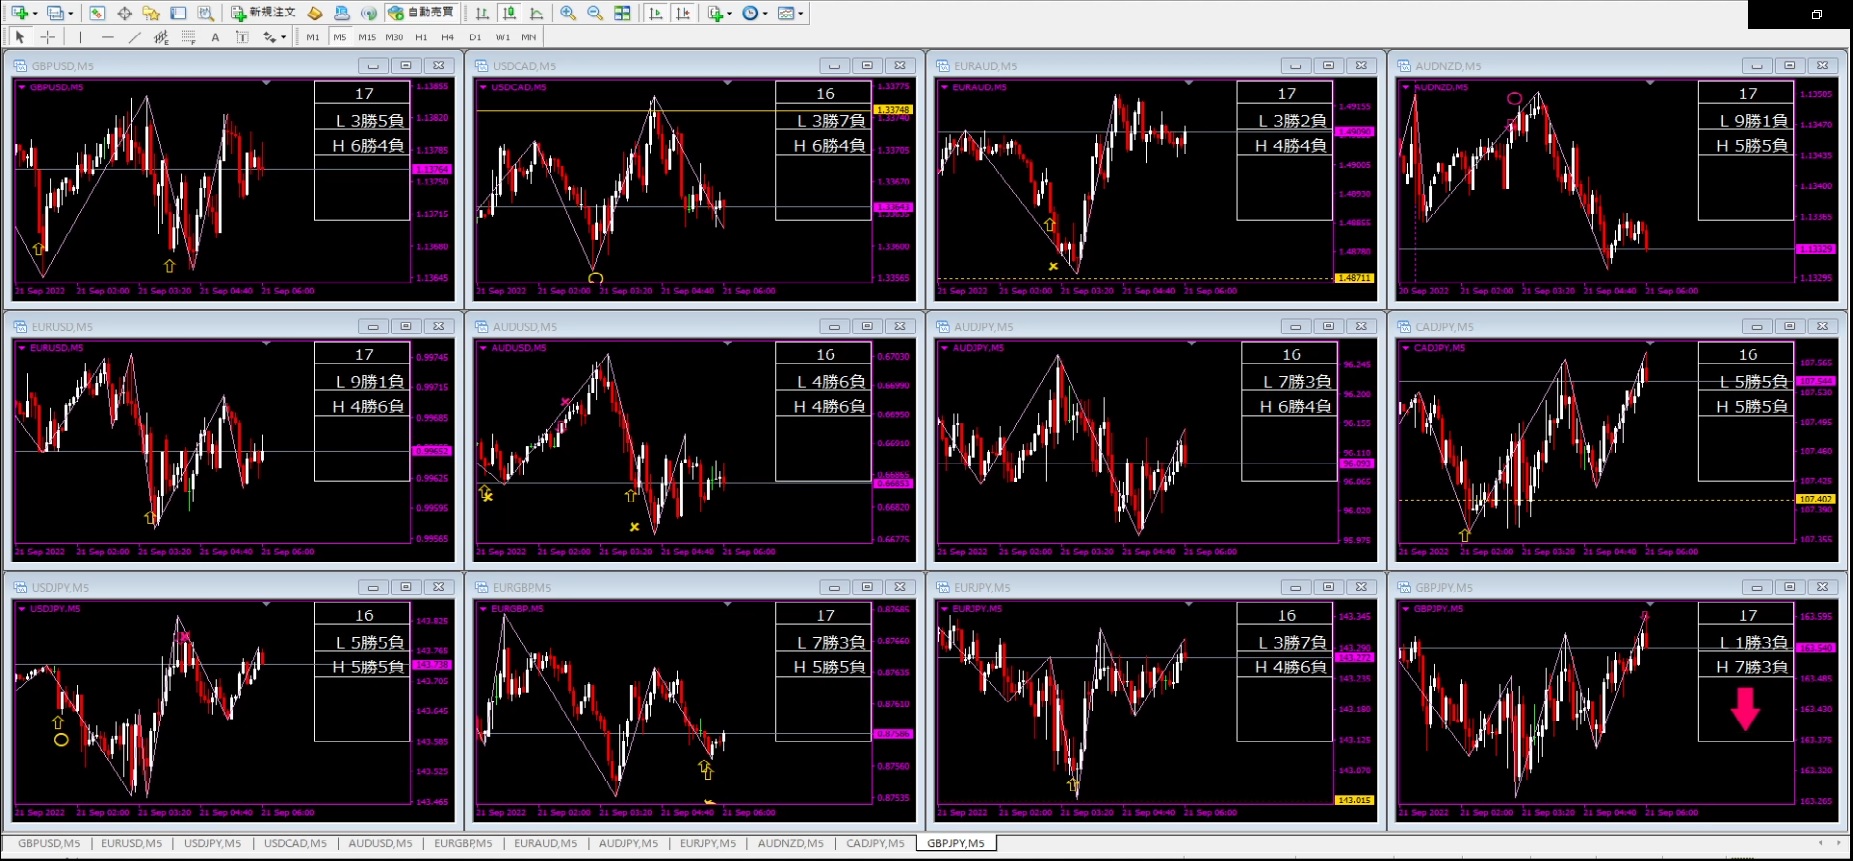Select the M15 timeframe
Image resolution: width=1854 pixels, height=861 pixels.
coord(367,37)
